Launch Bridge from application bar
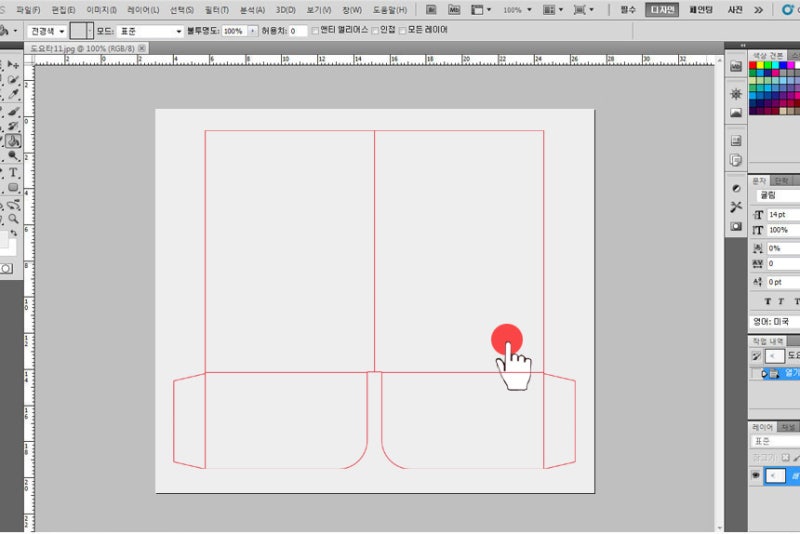Viewport: 800px width, 534px height. pos(431,10)
